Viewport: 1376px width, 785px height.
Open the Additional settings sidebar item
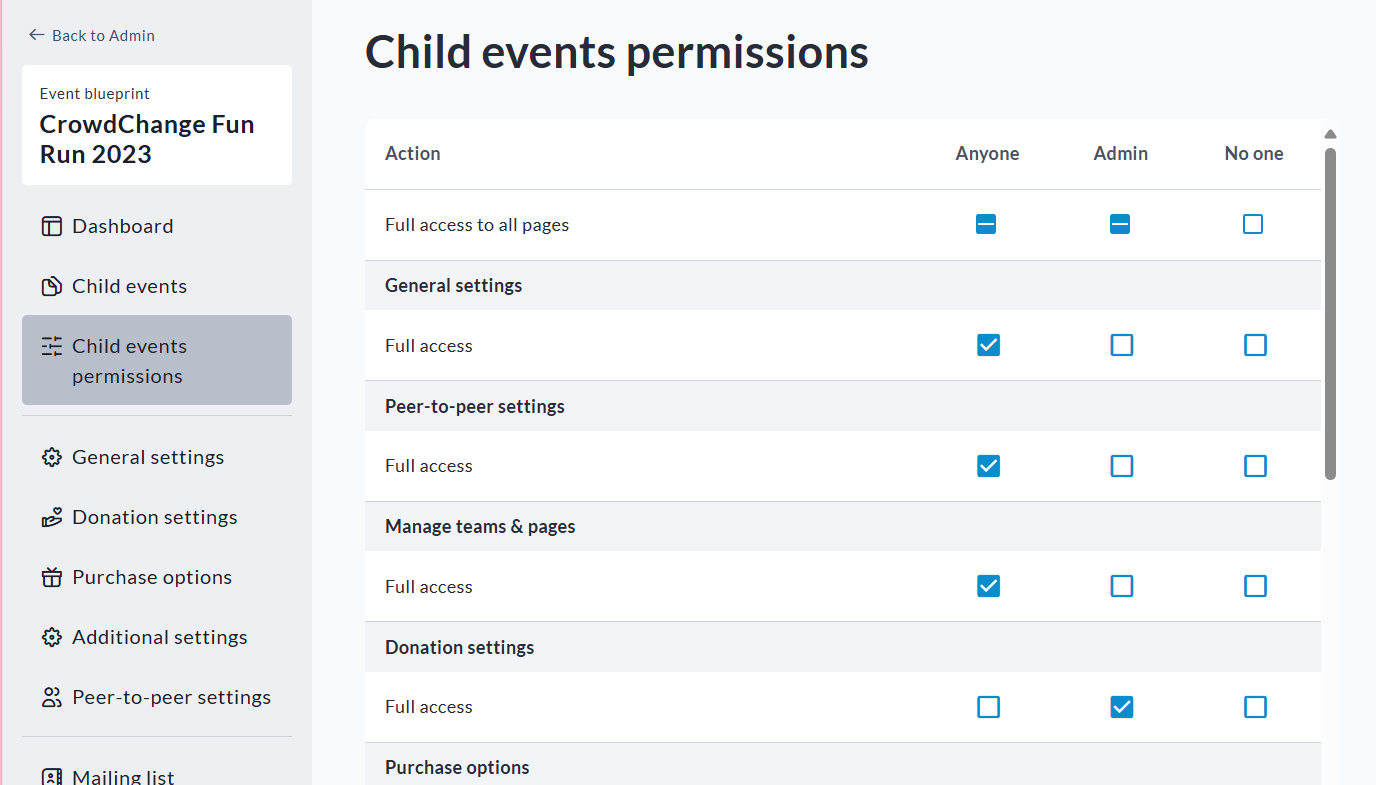(157, 637)
